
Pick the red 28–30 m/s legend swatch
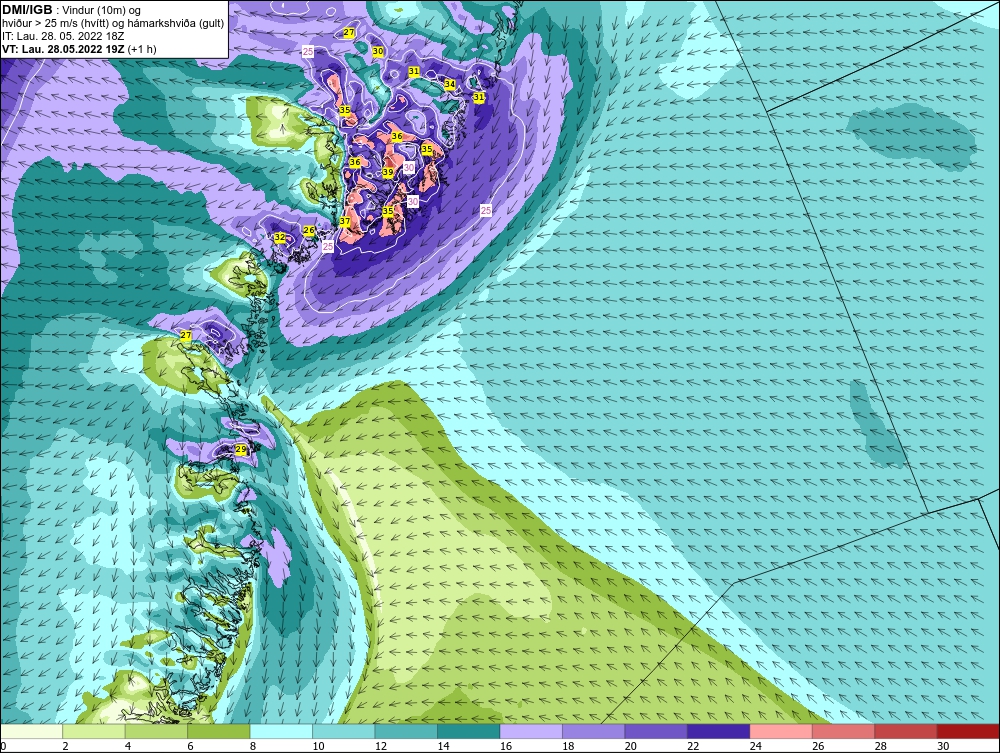click(x=906, y=731)
